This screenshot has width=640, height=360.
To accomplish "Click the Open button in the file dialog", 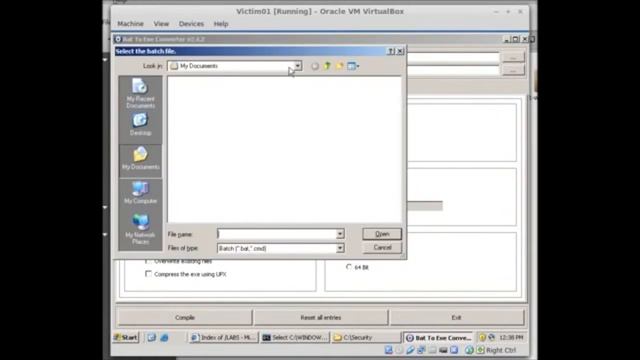I will click(382, 234).
